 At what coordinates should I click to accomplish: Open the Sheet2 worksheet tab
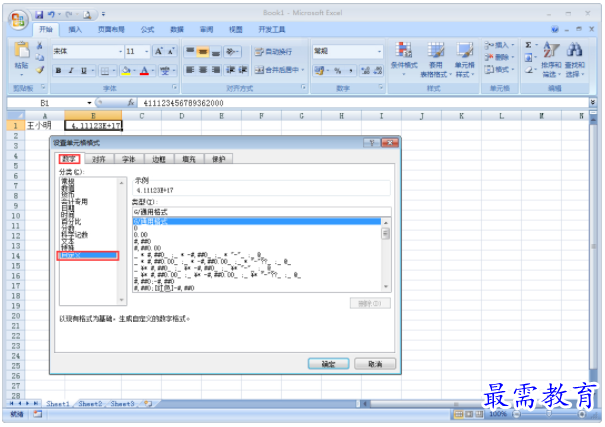point(90,403)
